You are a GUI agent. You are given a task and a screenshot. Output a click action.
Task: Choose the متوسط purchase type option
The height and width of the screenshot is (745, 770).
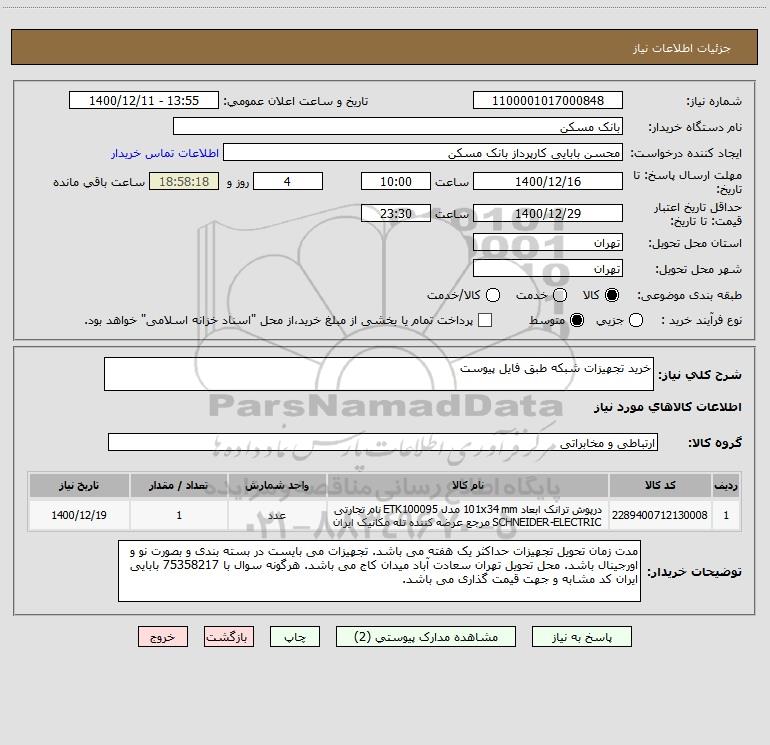577,320
